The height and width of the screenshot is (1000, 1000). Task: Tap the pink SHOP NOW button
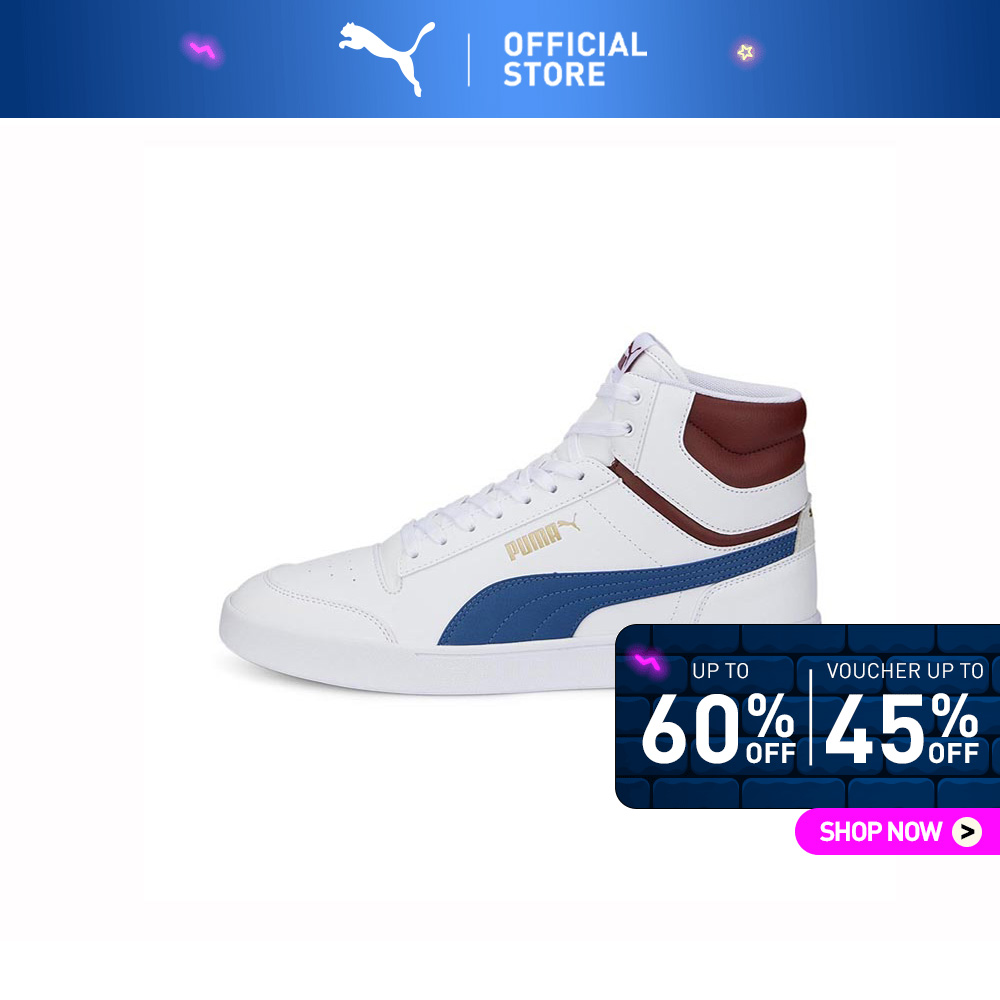click(x=898, y=831)
